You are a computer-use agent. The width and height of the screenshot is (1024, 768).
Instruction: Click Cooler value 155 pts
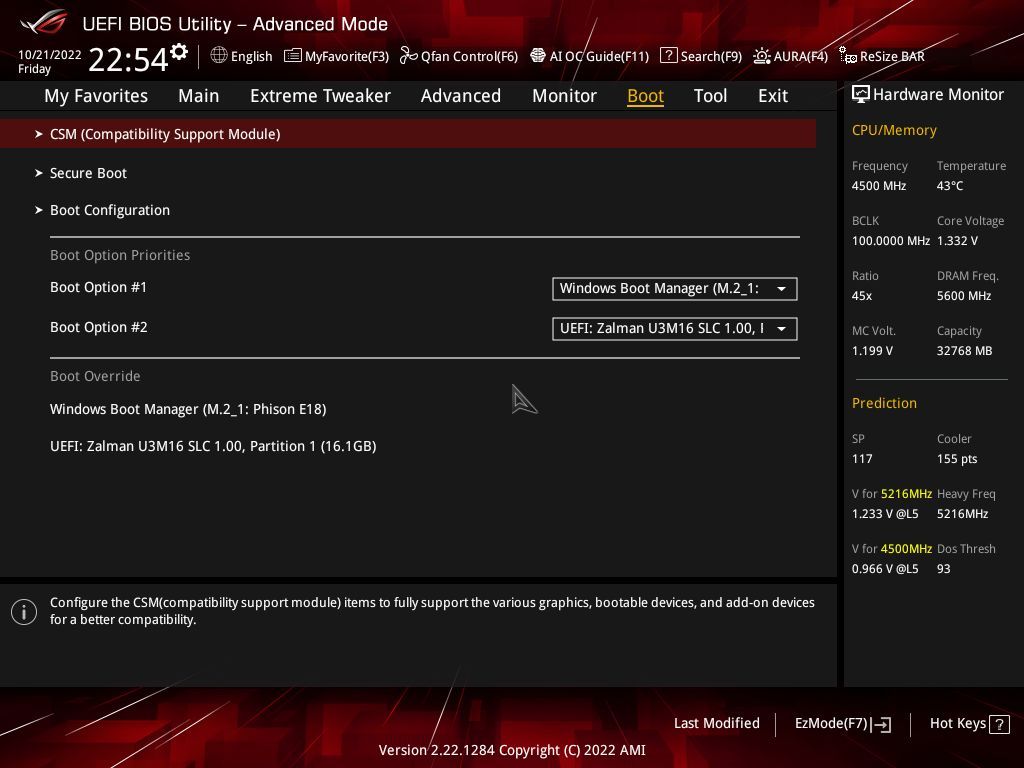coord(957,459)
